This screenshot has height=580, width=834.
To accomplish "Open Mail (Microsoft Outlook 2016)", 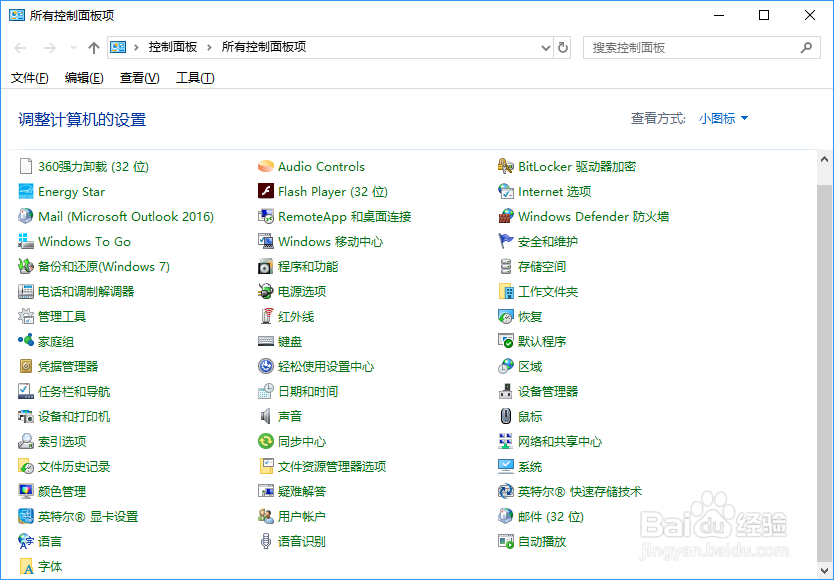I will (x=127, y=216).
